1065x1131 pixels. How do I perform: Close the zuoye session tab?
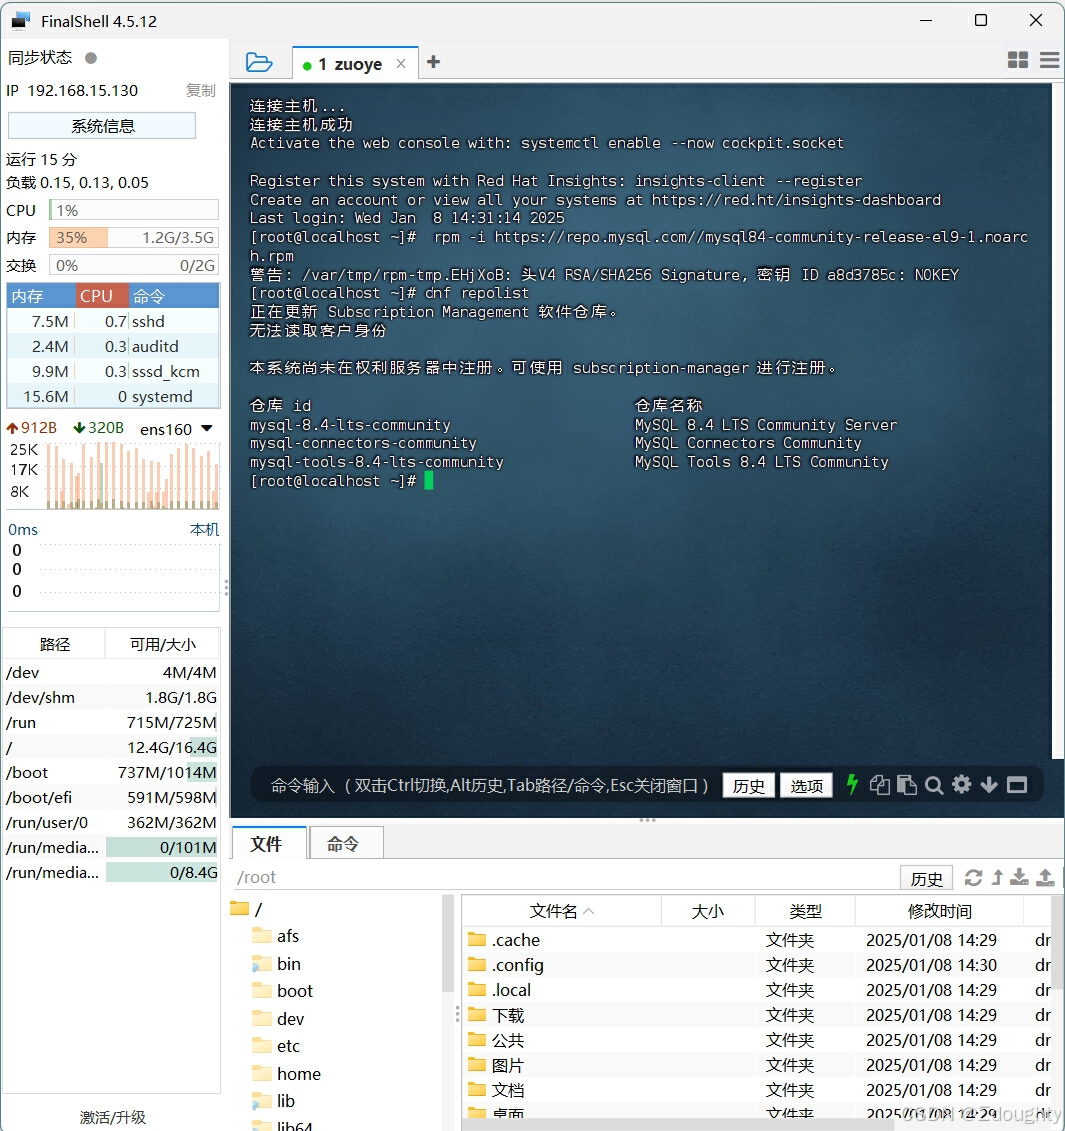click(x=401, y=63)
